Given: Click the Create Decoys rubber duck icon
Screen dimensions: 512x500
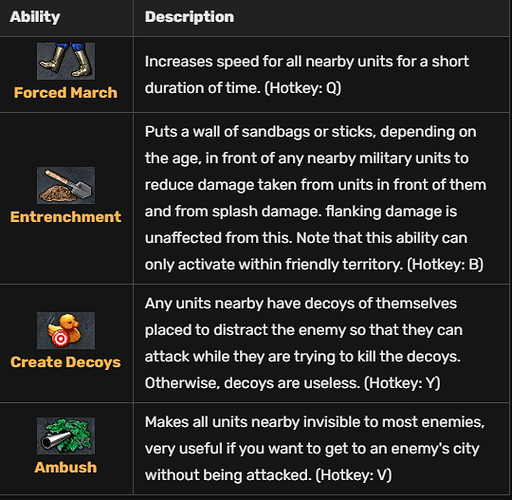Looking at the screenshot, I should coord(66,331).
